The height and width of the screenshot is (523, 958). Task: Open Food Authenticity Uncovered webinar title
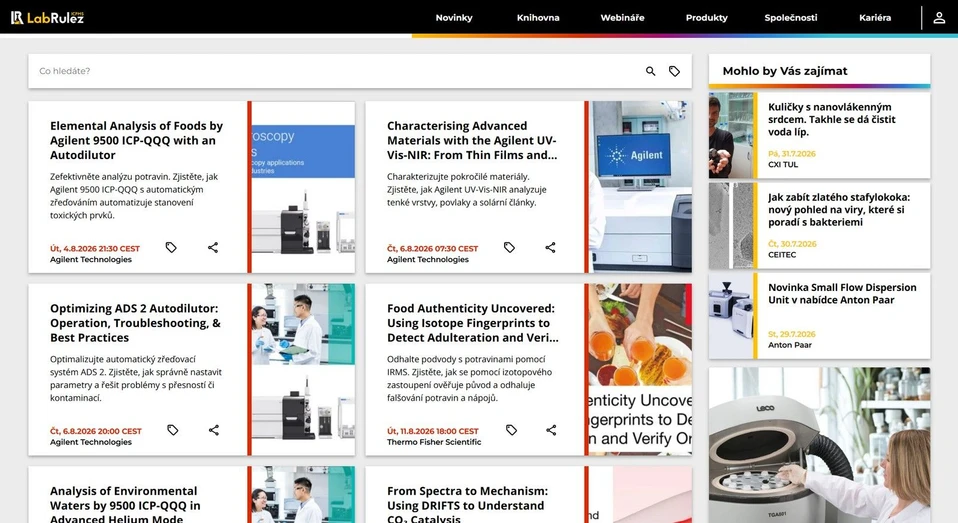pos(472,323)
